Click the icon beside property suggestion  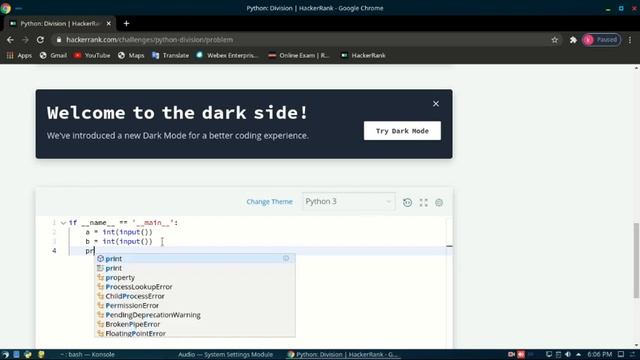click(x=100, y=277)
